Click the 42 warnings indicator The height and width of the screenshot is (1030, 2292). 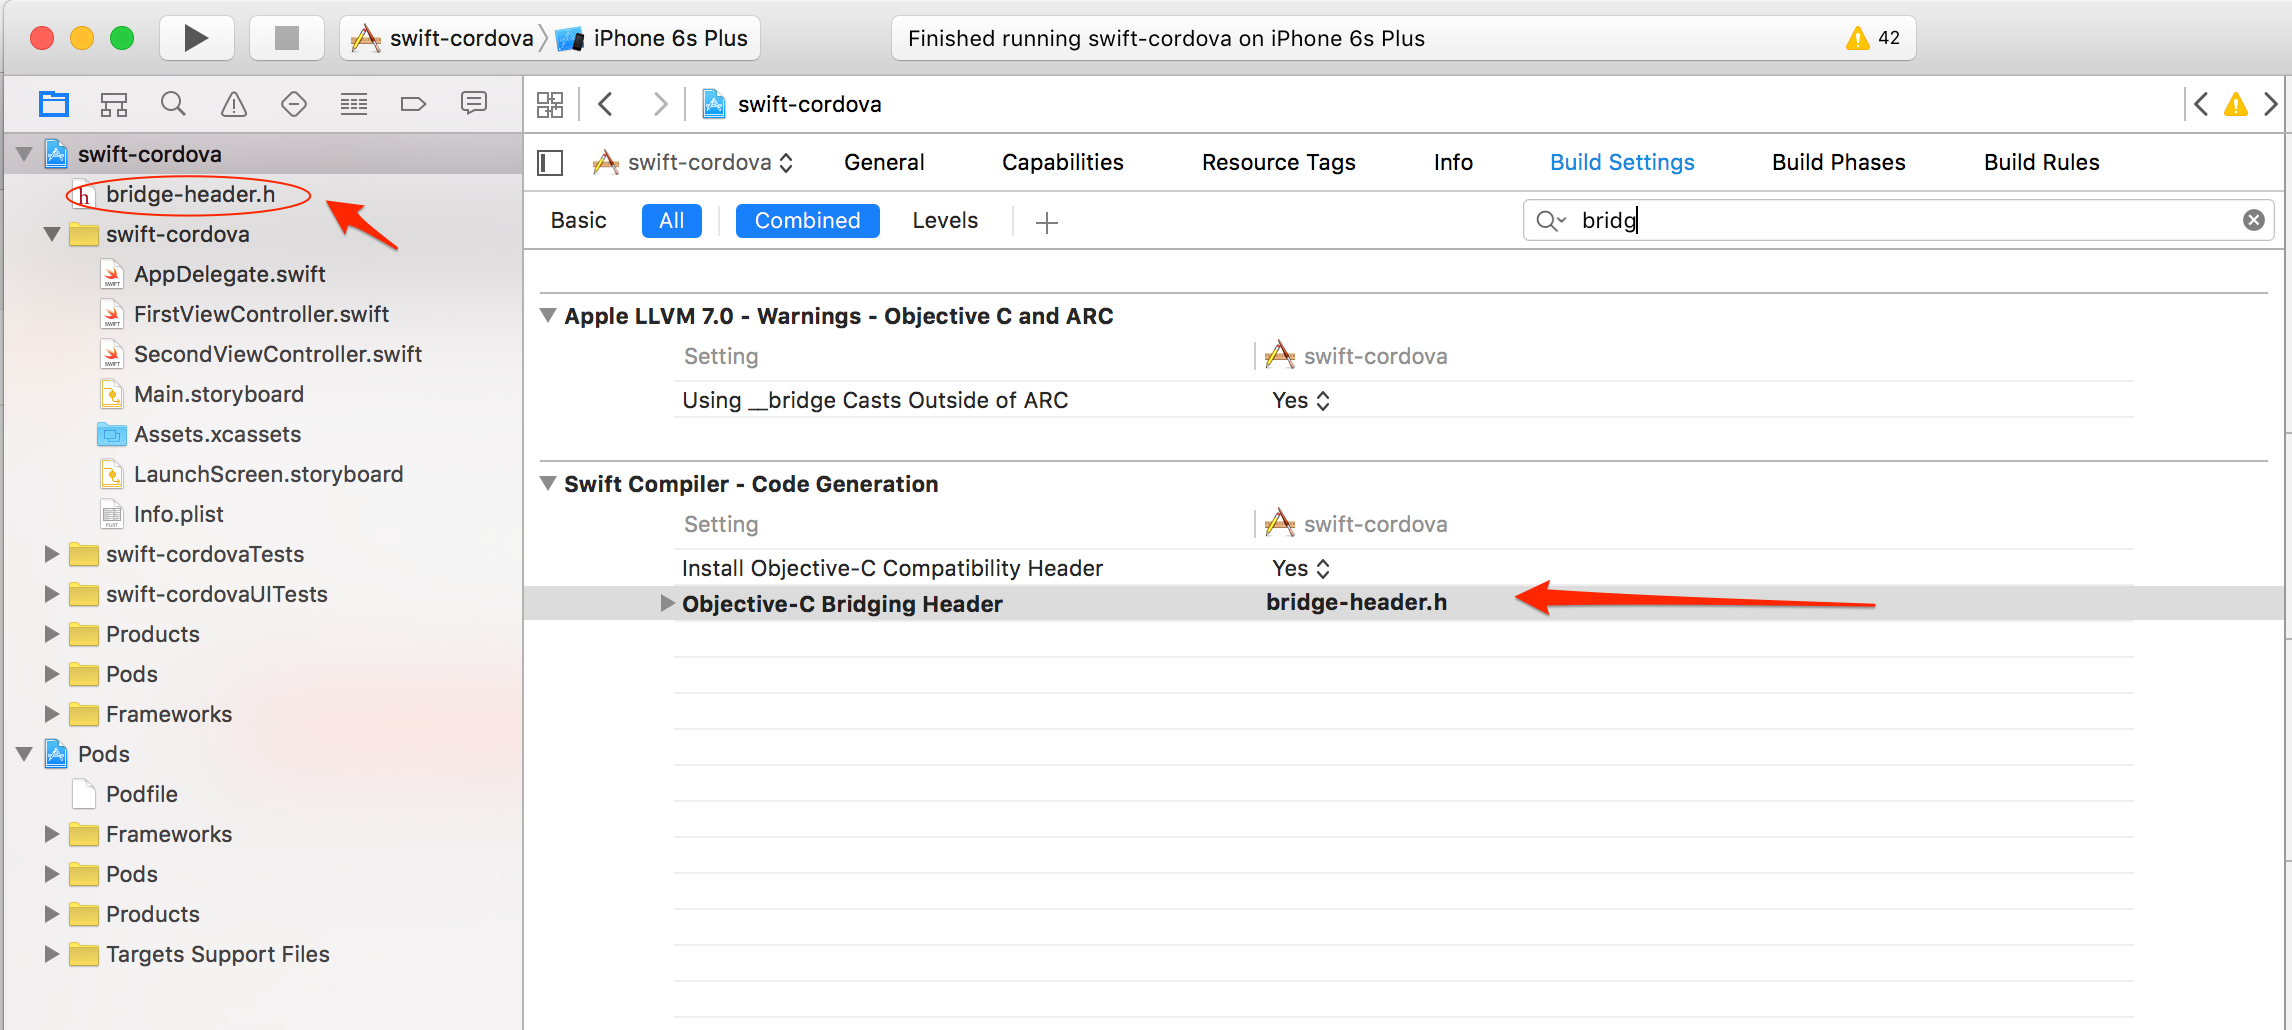click(1873, 38)
